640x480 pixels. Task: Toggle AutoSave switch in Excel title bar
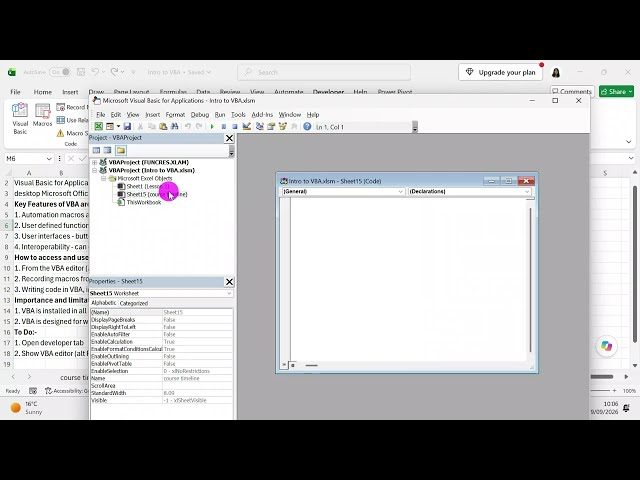60,72
